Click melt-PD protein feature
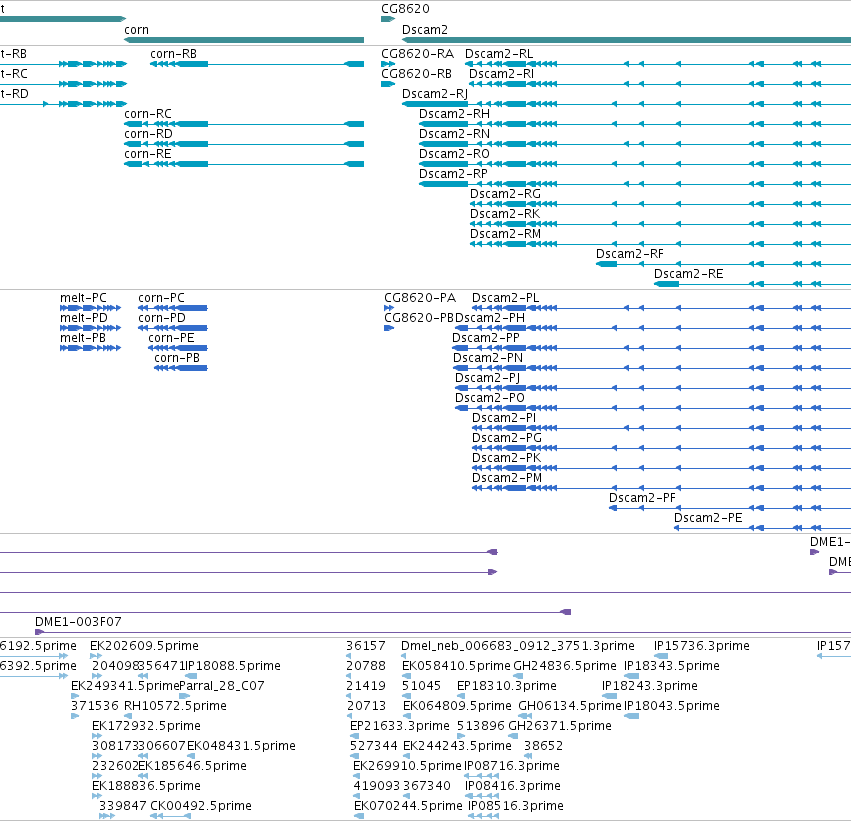The image size is (851, 821). click(x=84, y=319)
